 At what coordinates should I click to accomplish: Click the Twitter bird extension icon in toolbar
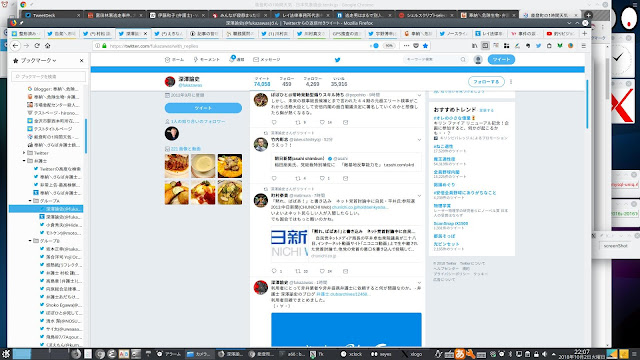[x=538, y=46]
